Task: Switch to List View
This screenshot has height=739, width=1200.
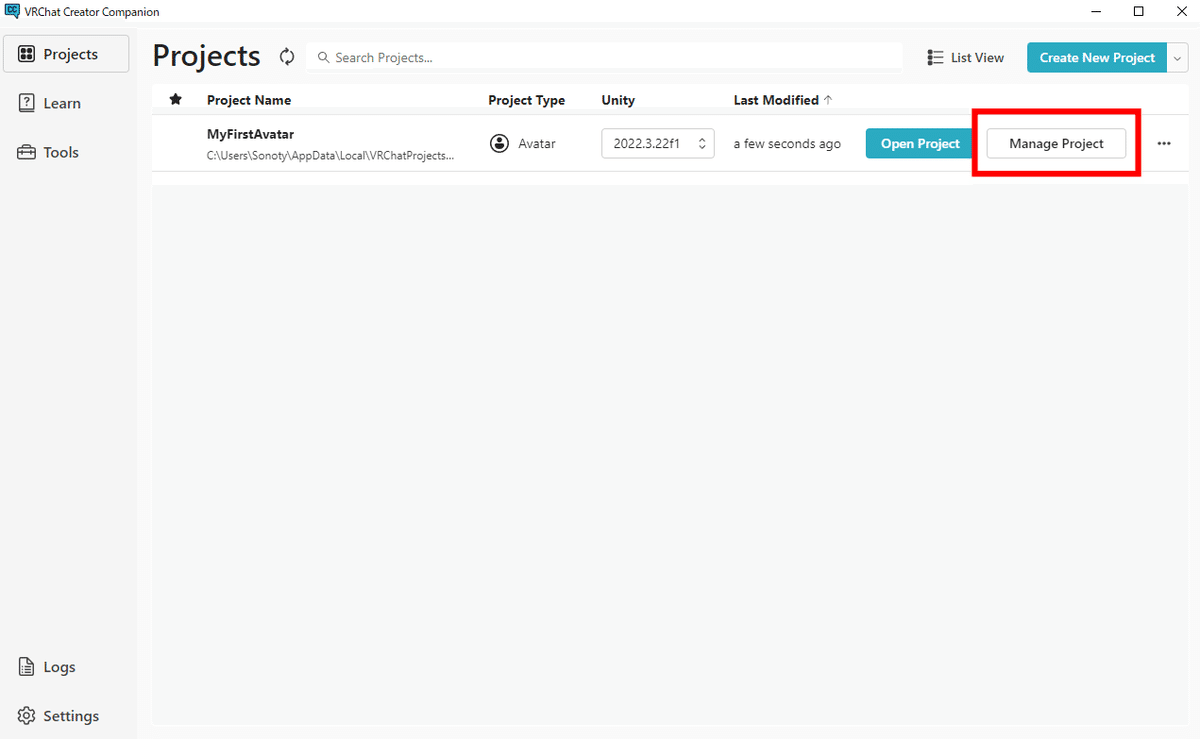Action: coord(965,57)
